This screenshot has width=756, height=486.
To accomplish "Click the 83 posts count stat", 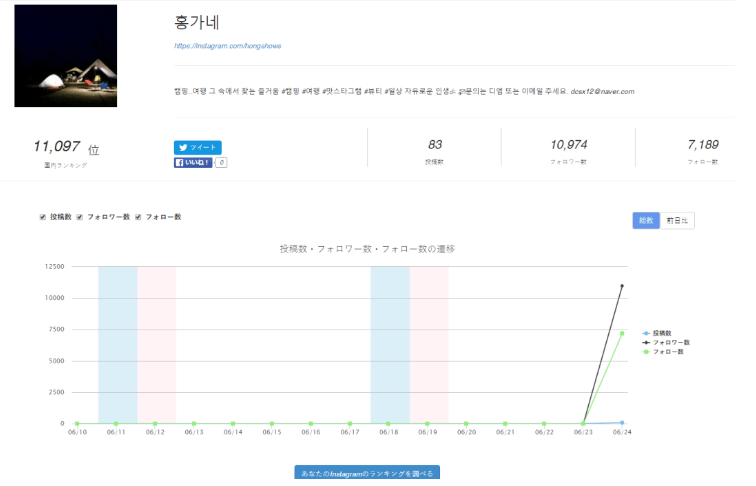I will [435, 145].
